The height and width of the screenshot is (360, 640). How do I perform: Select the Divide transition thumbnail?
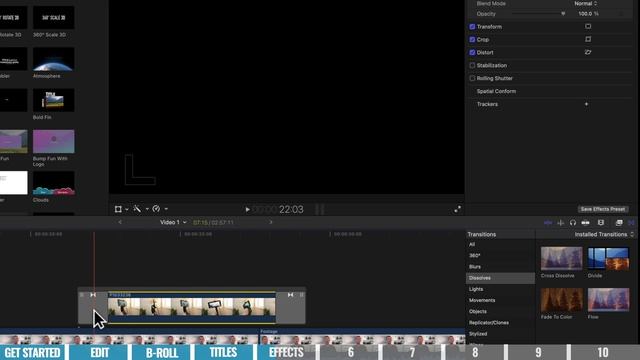[608, 258]
